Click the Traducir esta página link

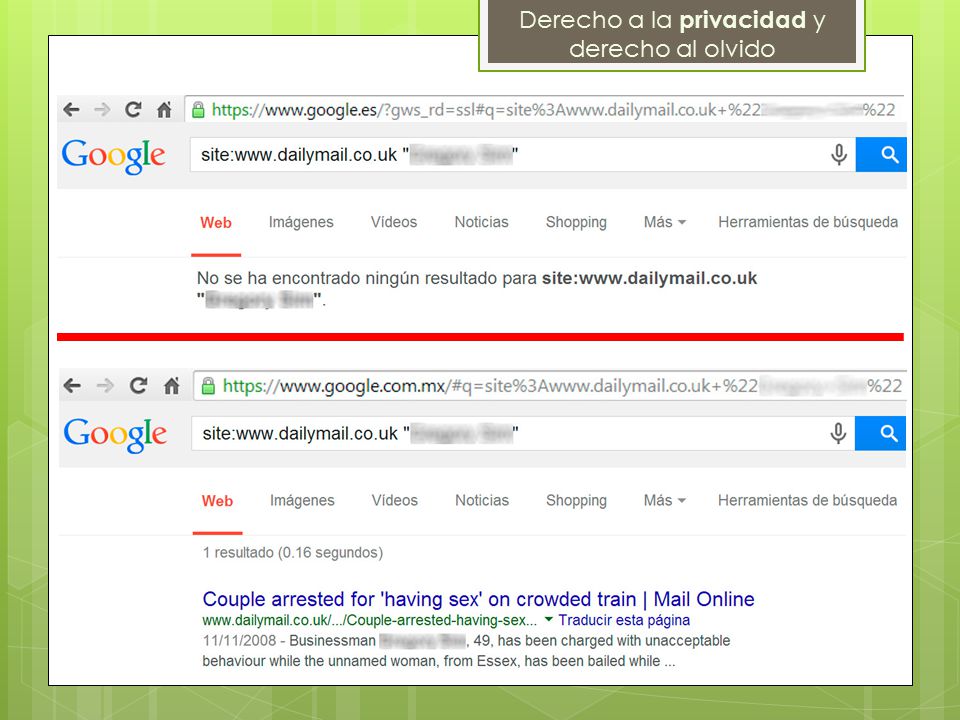pyautogui.click(x=624, y=620)
